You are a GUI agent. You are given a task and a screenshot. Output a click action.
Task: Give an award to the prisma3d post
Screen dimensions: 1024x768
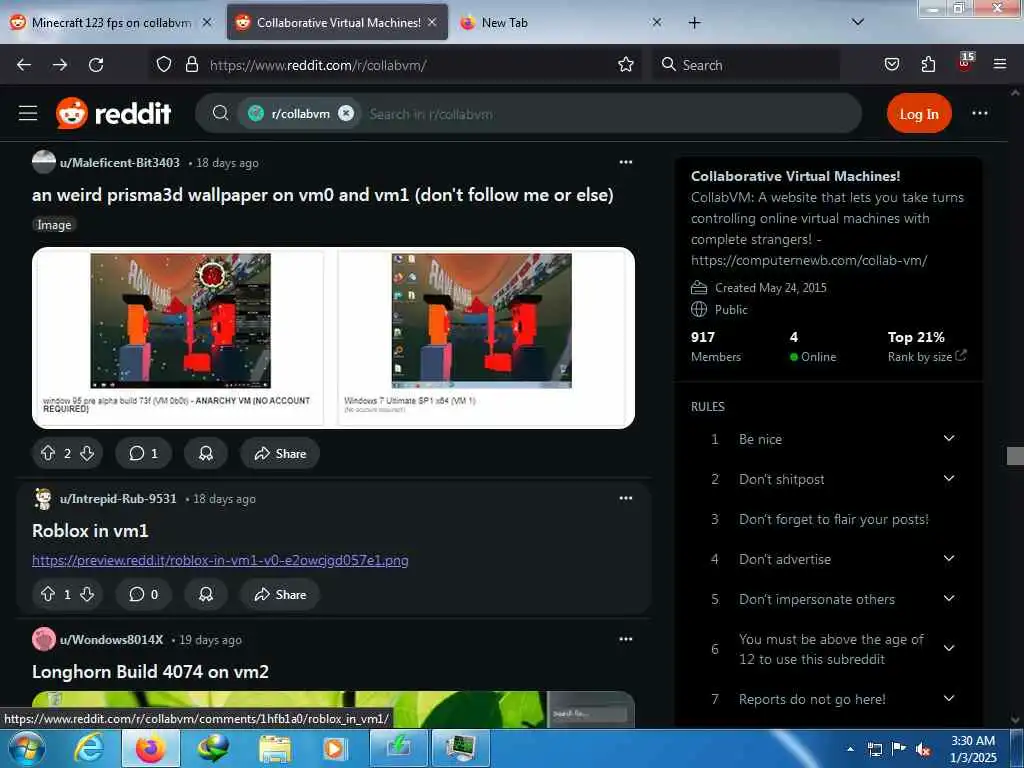[x=206, y=453]
